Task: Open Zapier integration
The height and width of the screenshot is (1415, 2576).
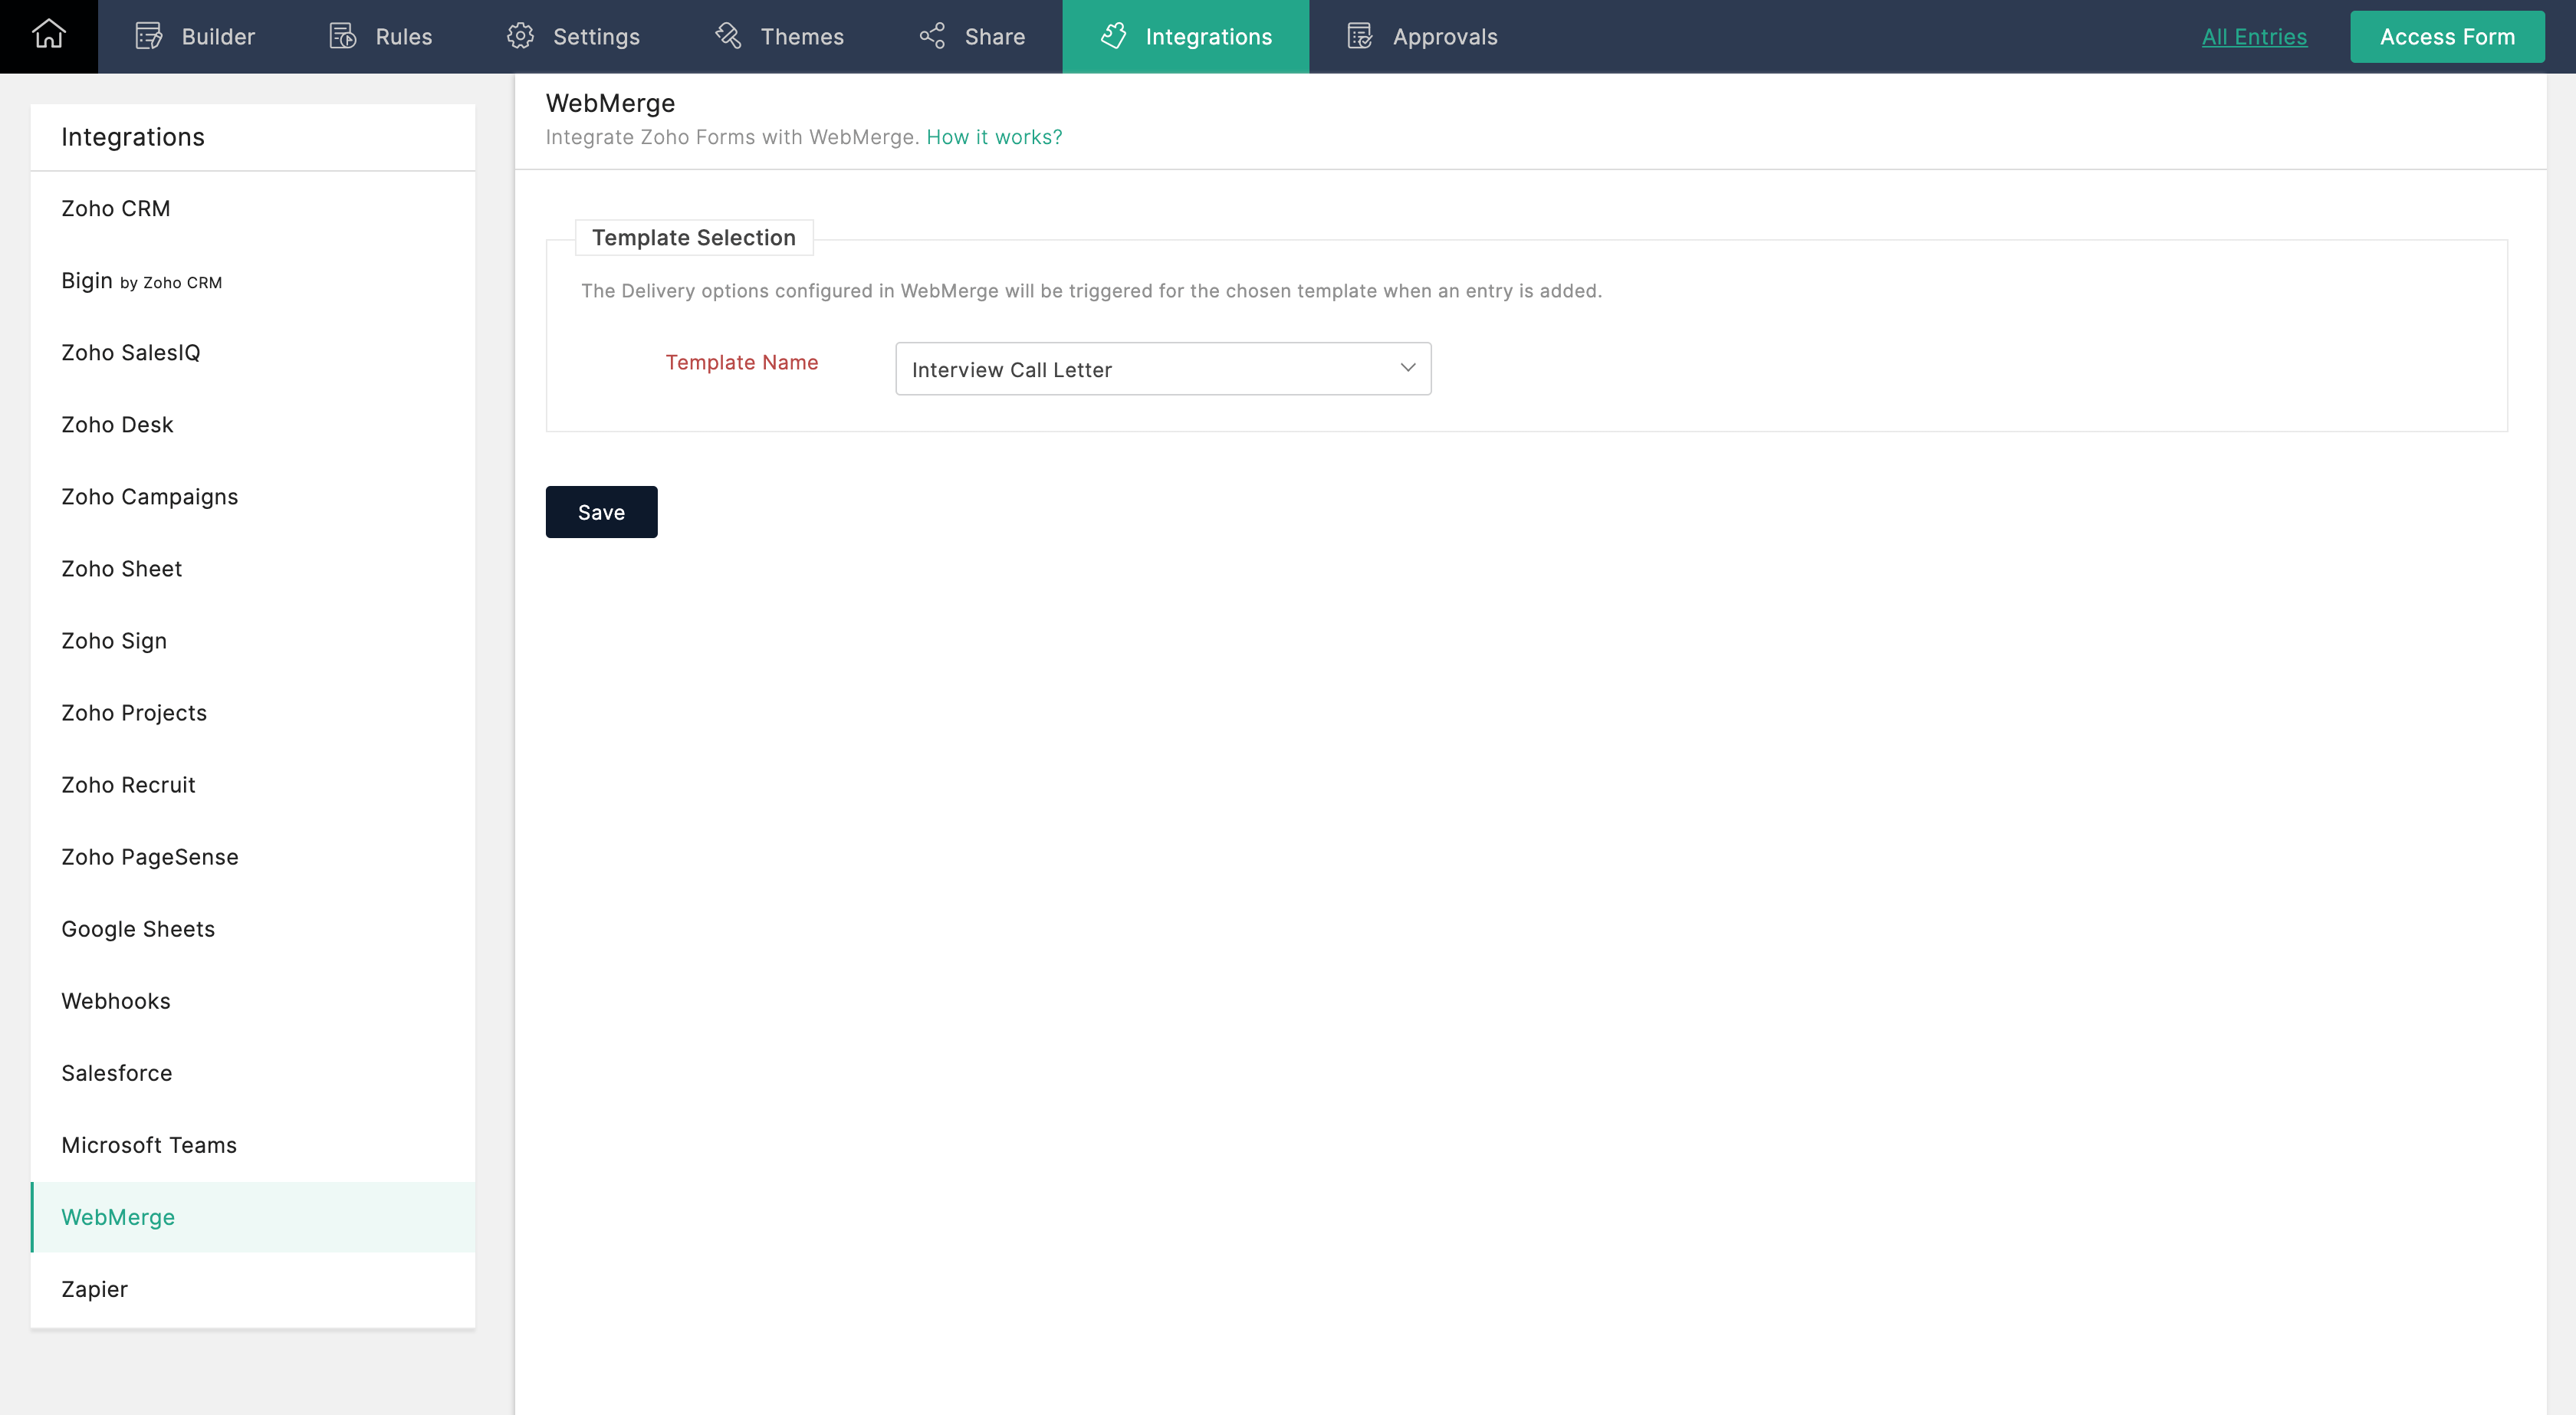Action: pos(253,1289)
